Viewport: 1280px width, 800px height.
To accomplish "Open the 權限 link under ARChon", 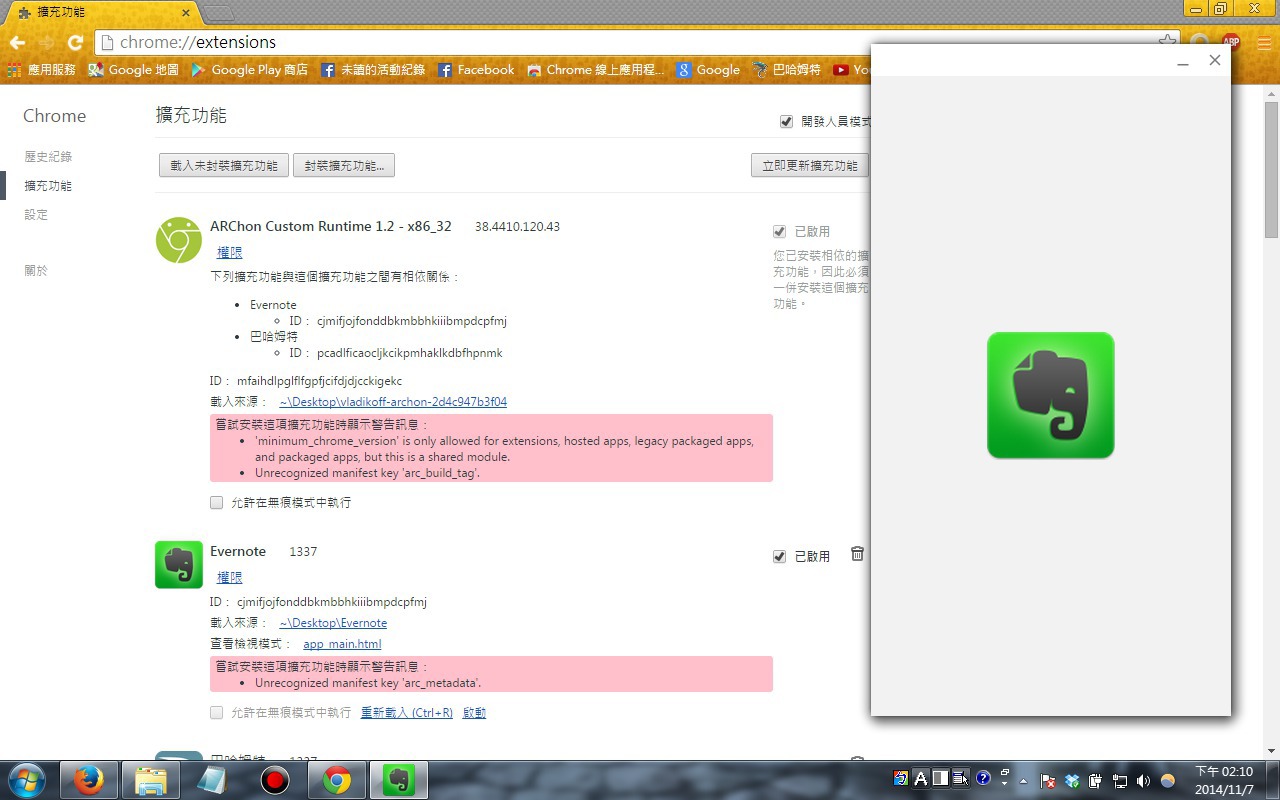I will click(230, 253).
